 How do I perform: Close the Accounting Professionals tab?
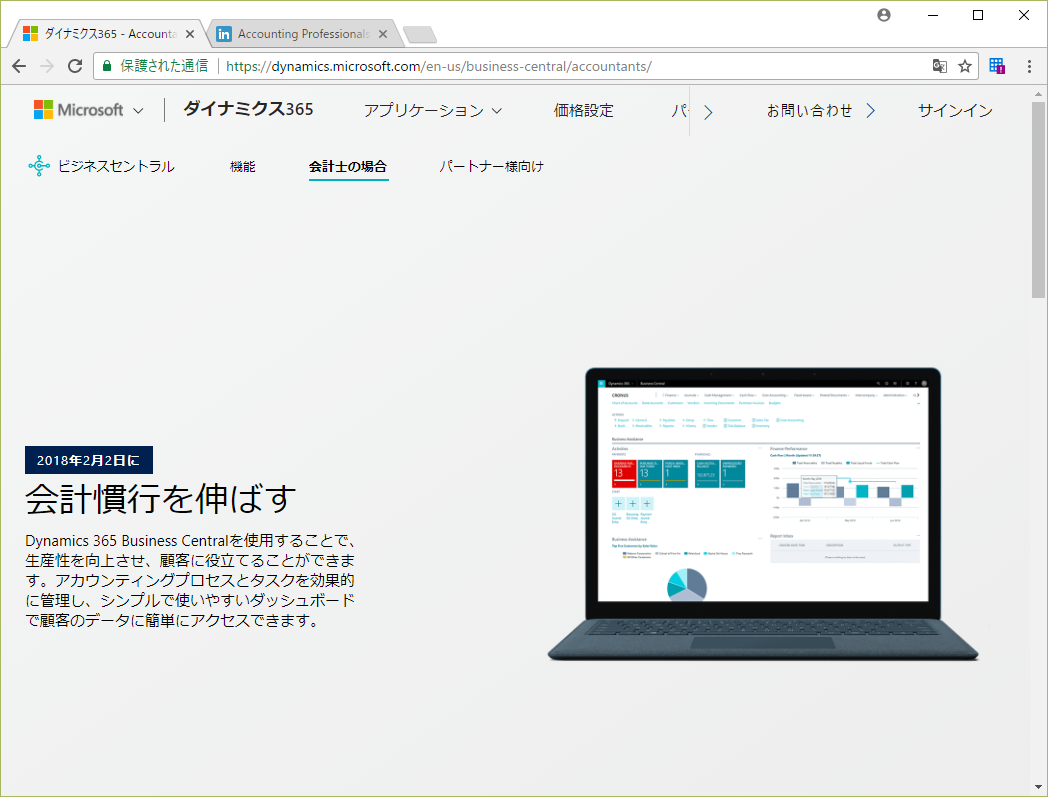(383, 33)
